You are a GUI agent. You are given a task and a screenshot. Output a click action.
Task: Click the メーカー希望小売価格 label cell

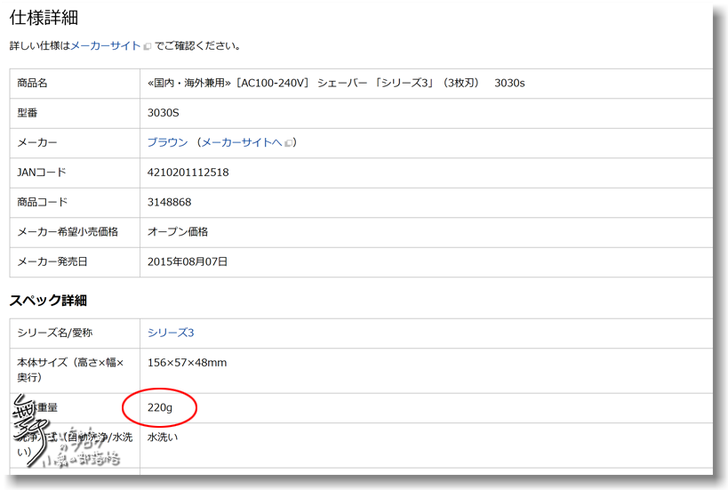[x=67, y=232]
